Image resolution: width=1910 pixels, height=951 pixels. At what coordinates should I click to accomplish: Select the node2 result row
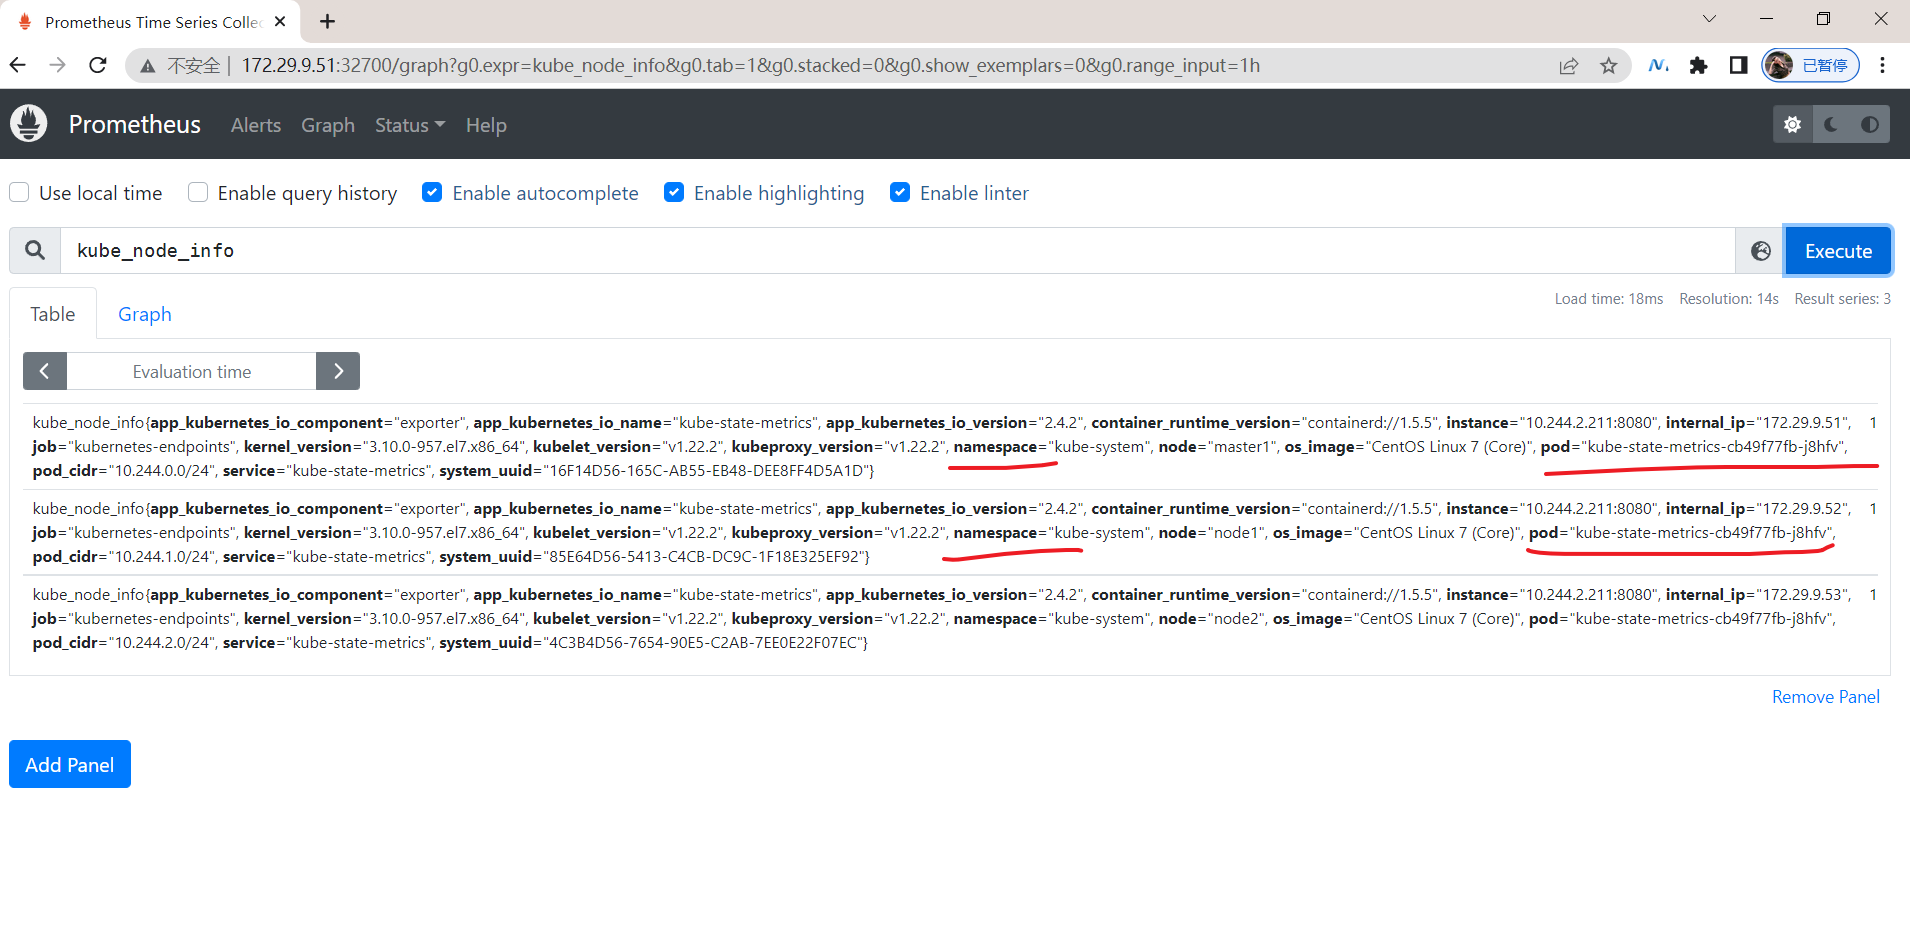click(950, 618)
